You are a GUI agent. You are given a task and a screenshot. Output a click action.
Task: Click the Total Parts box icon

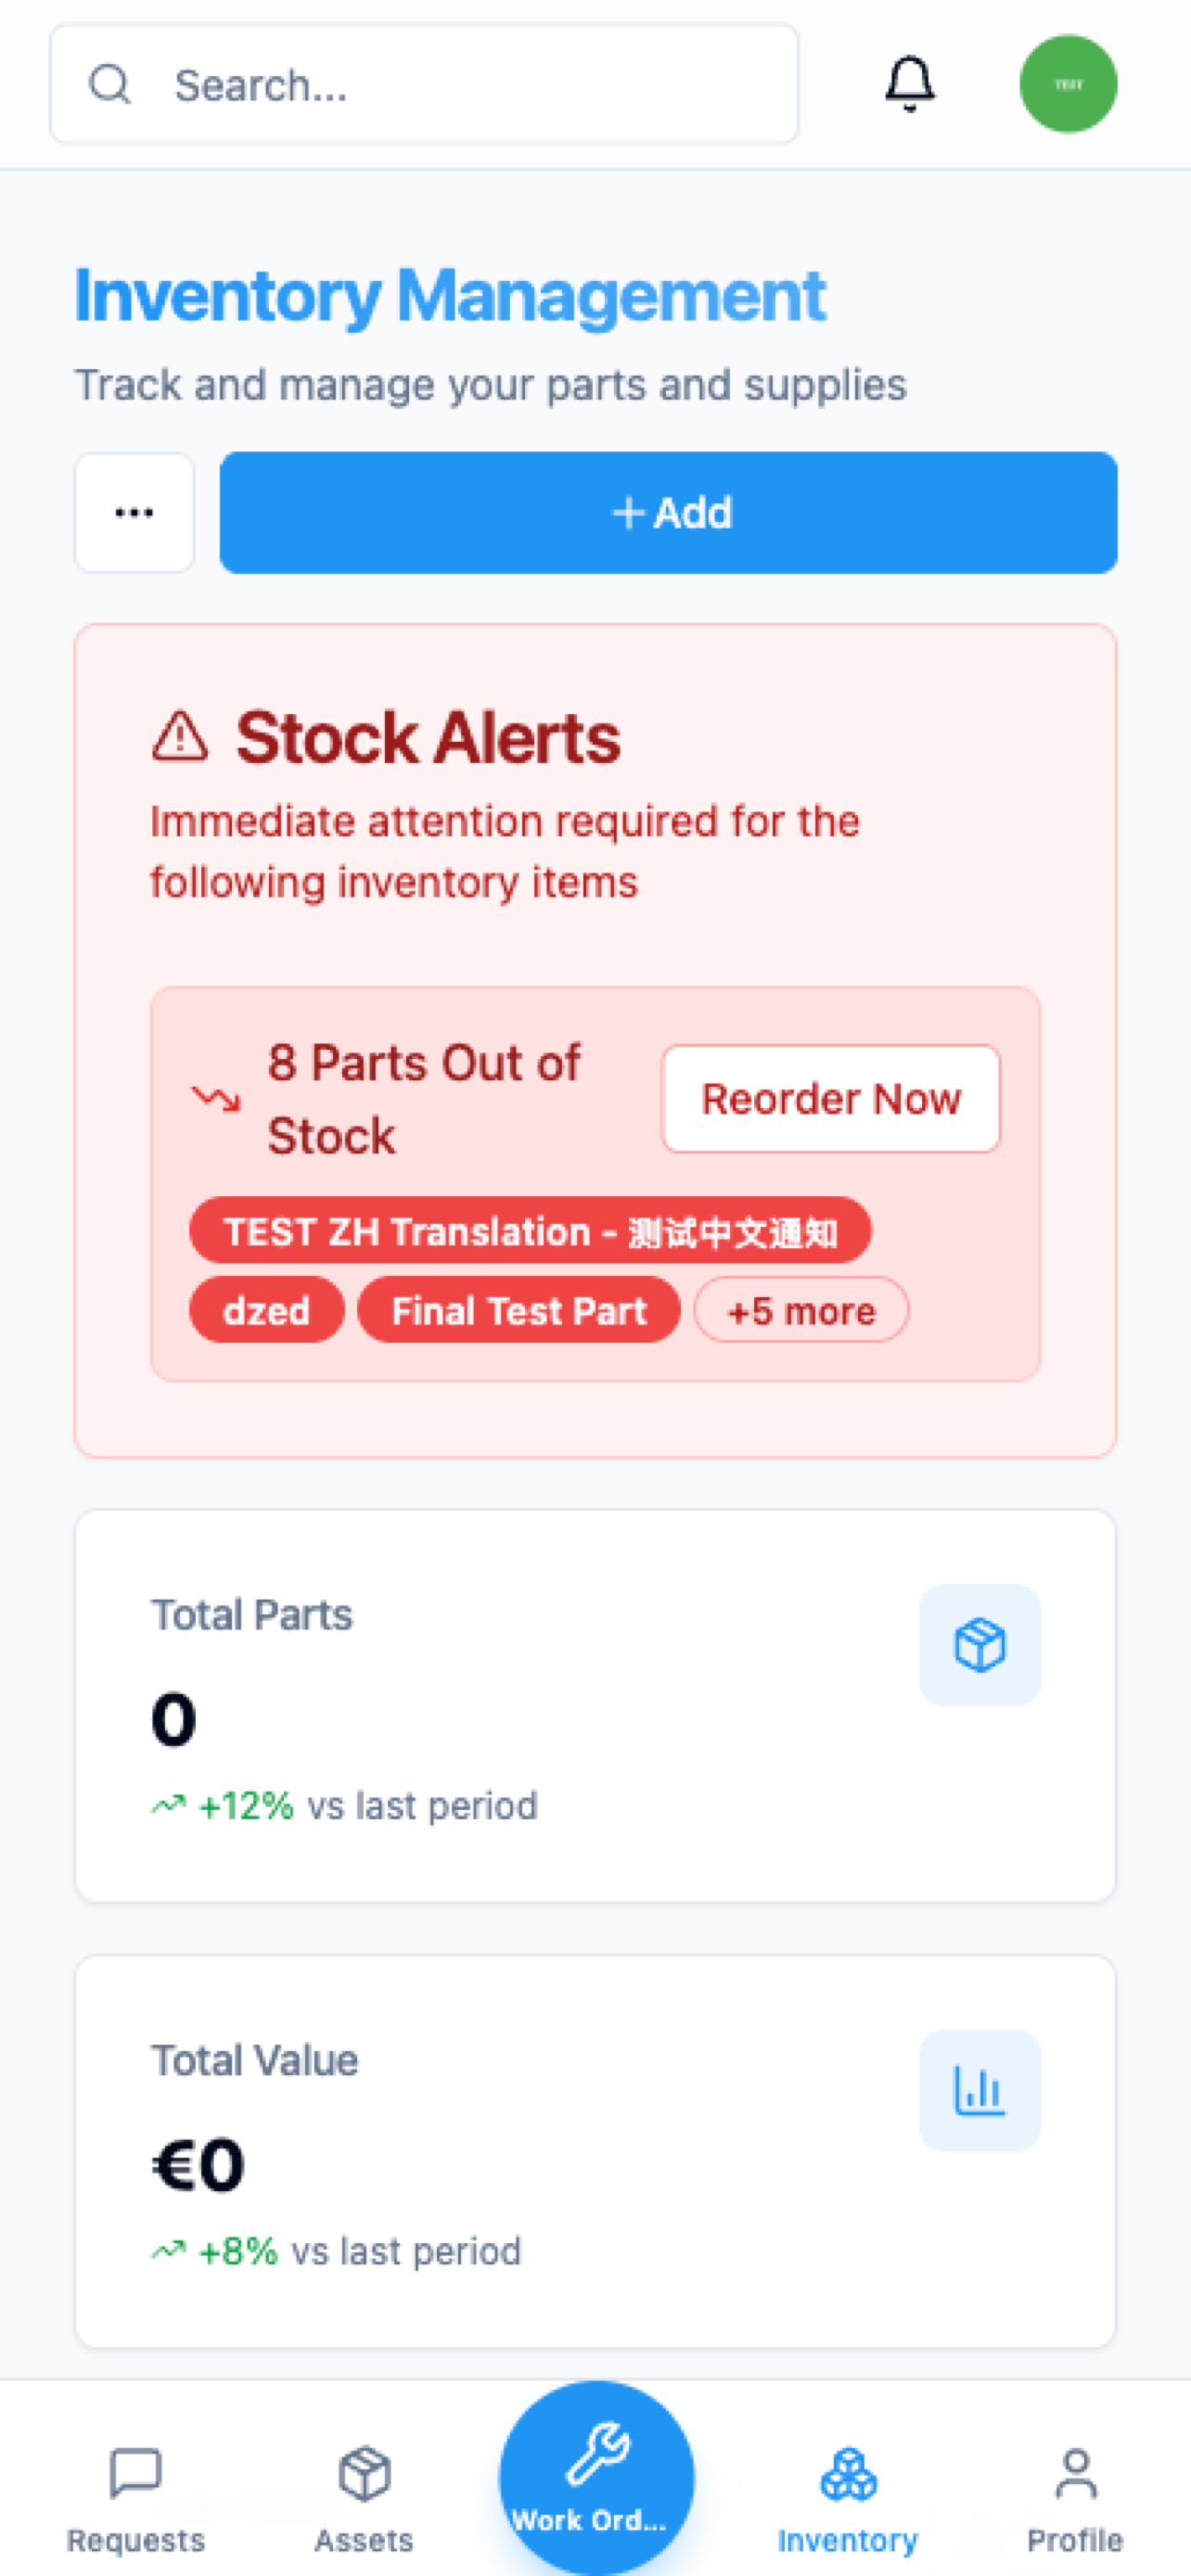[x=979, y=1644]
